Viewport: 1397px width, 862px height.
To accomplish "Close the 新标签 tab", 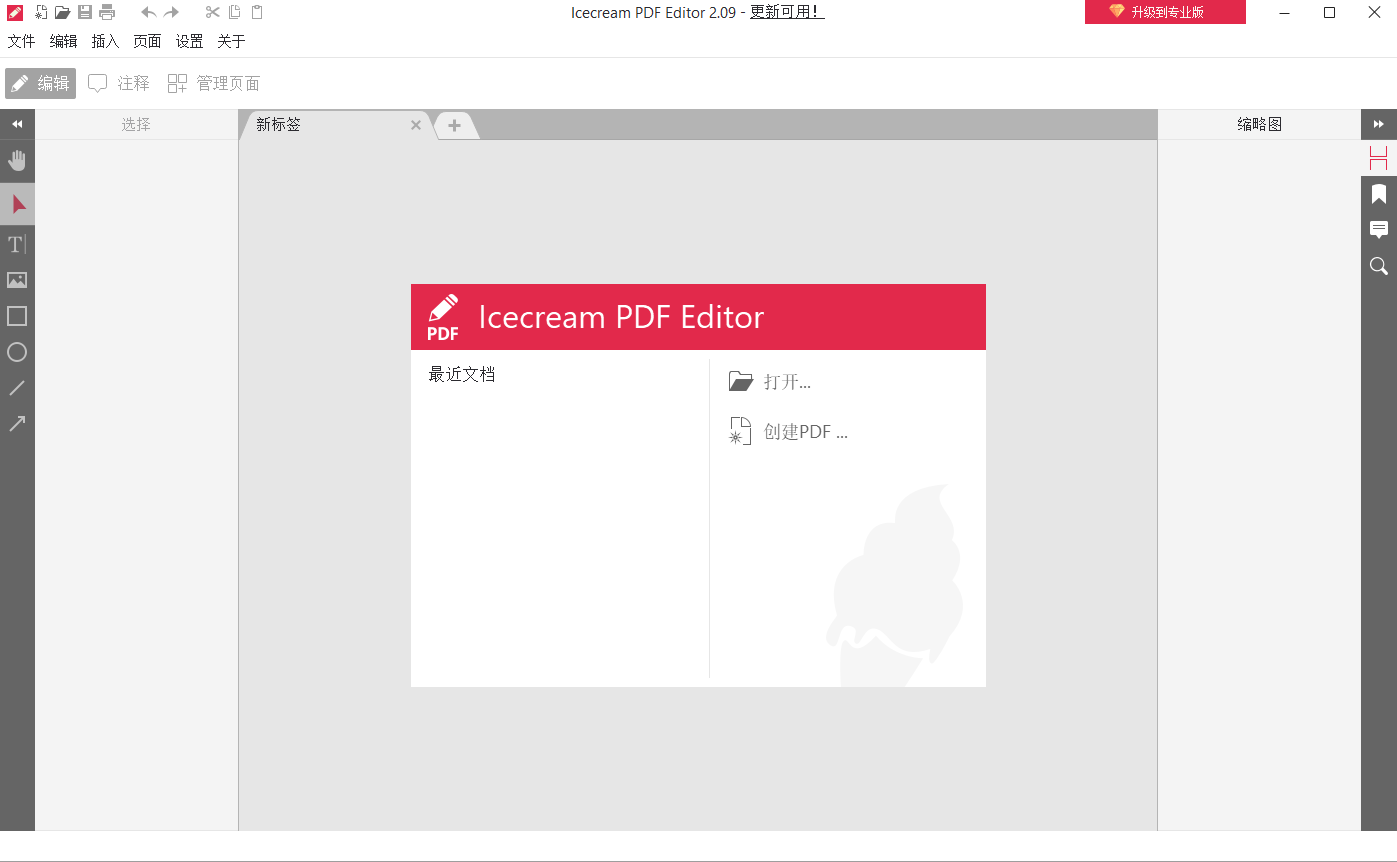I will pos(416,125).
